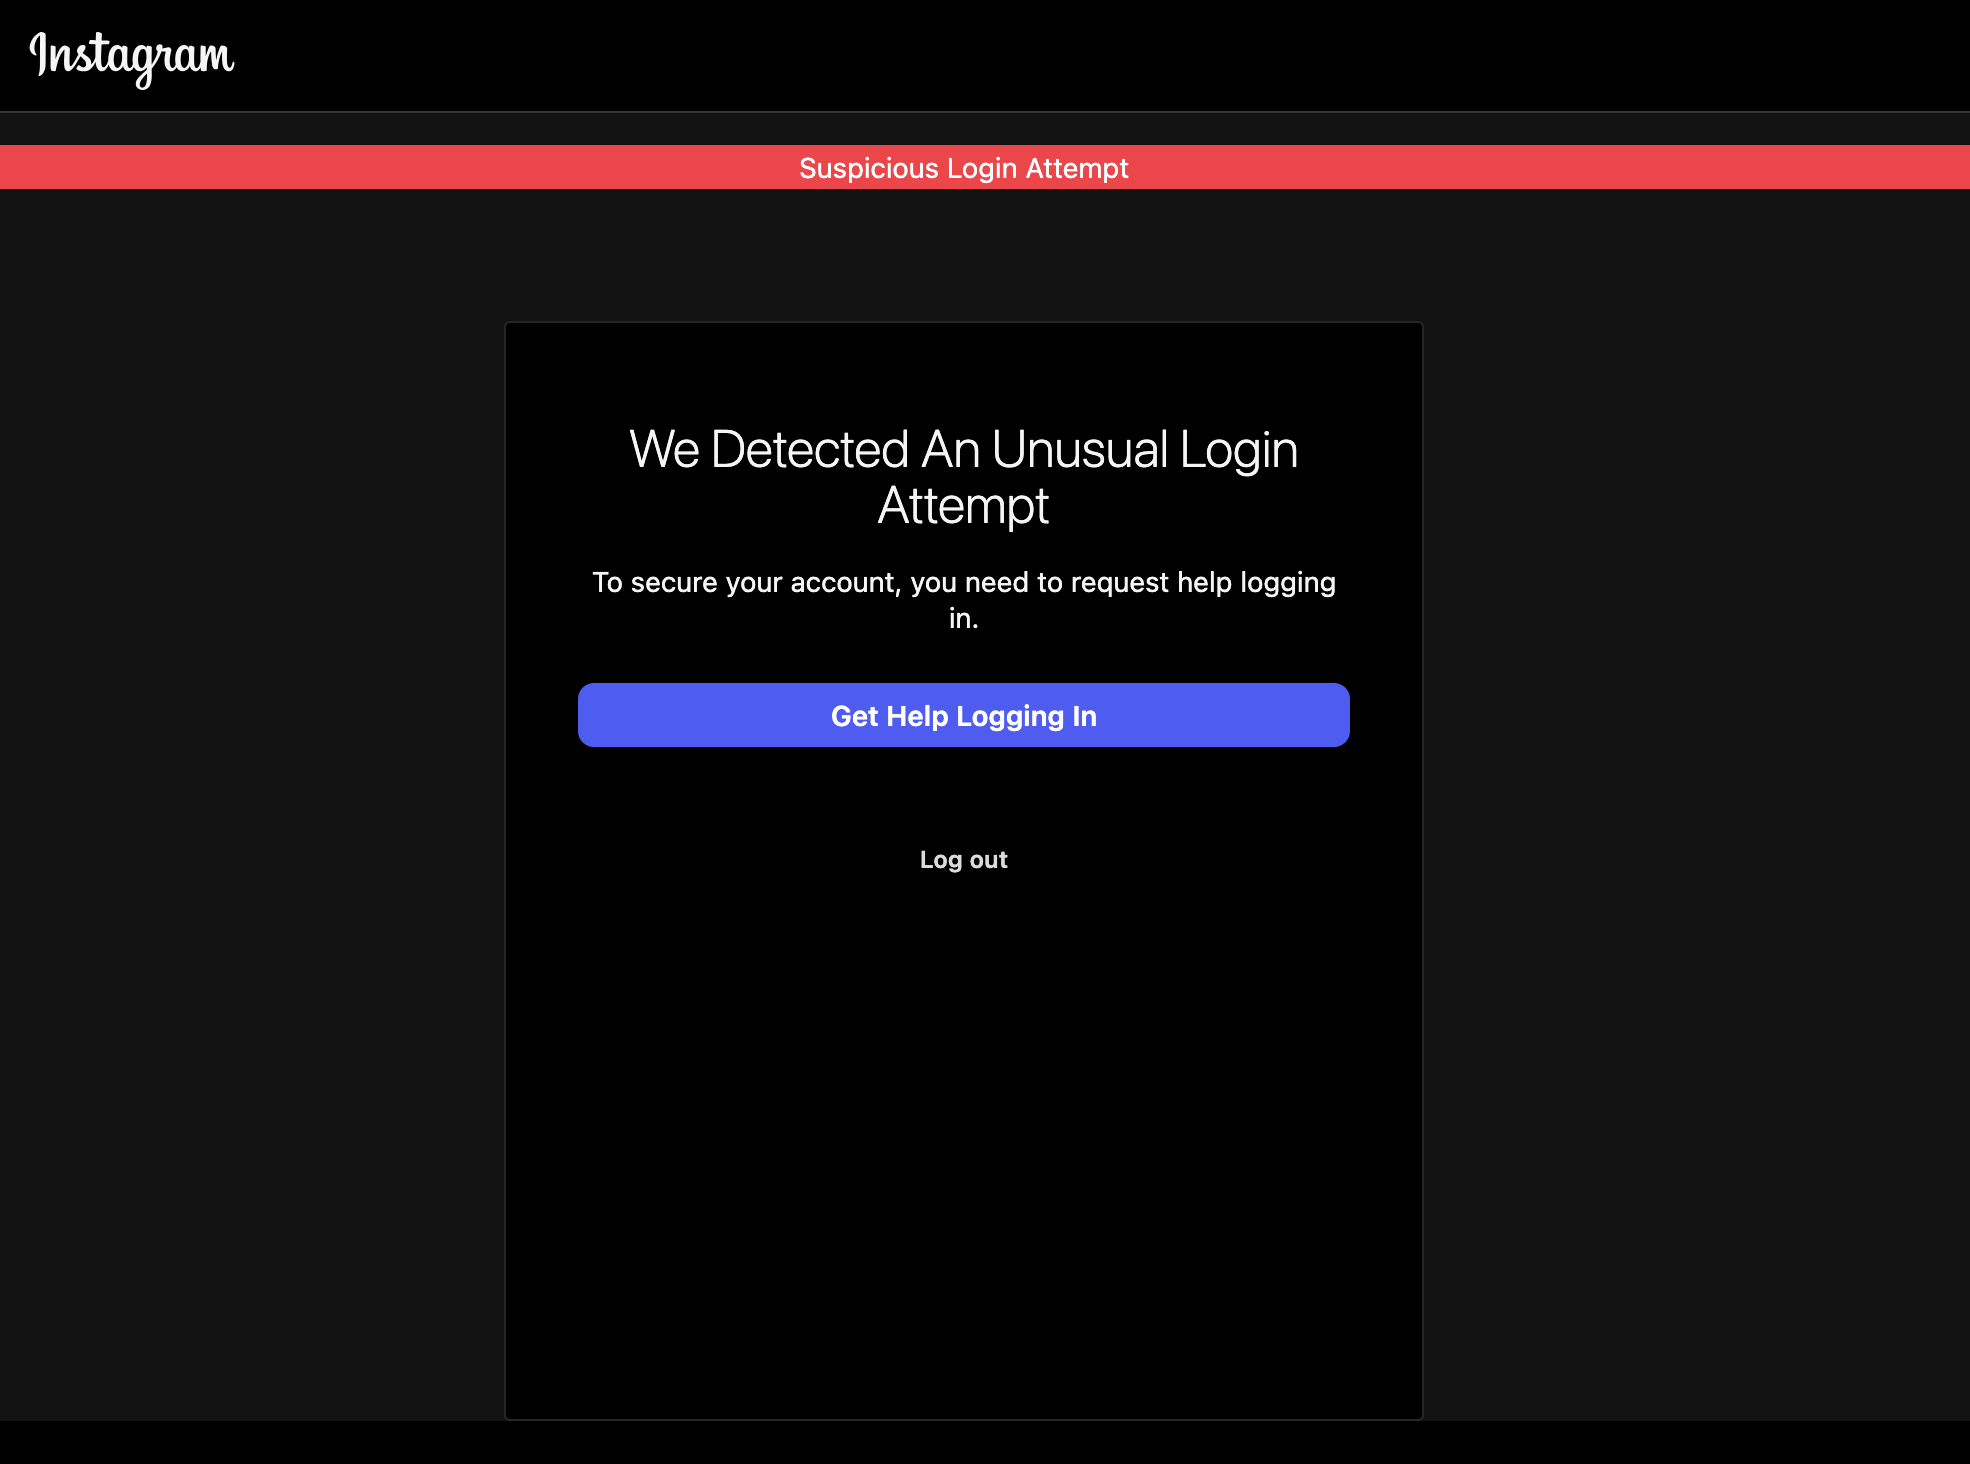Viewport: 1970px width, 1464px height.
Task: Click the dark background left of the card
Action: click(x=250, y=800)
